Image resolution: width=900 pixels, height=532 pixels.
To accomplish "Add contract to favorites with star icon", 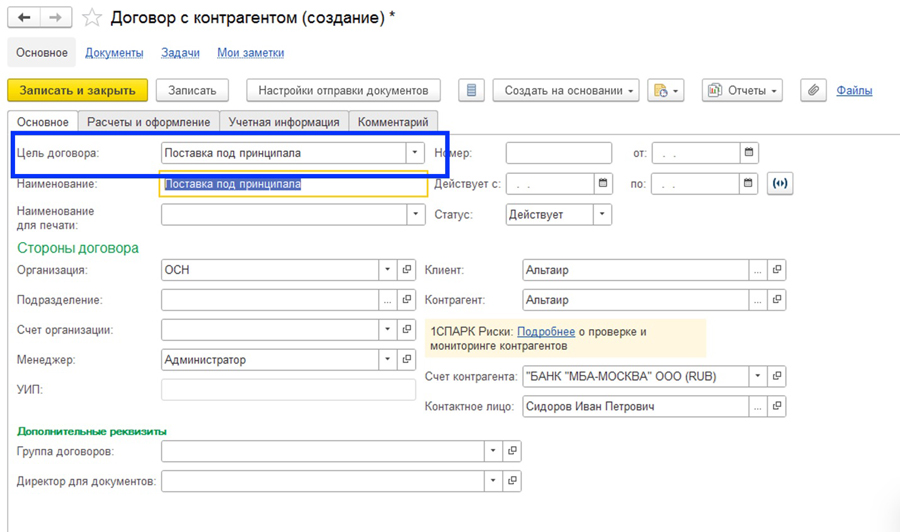I will [92, 18].
